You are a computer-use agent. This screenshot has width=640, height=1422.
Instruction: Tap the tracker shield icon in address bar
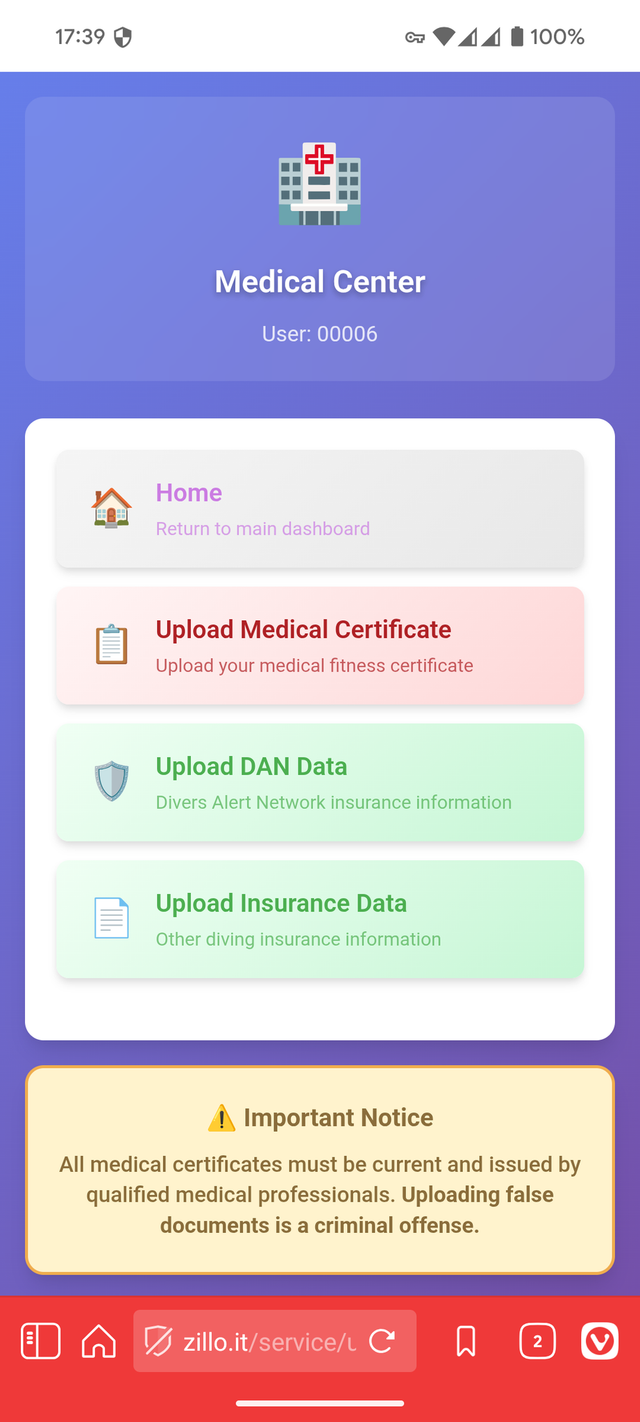point(159,1341)
